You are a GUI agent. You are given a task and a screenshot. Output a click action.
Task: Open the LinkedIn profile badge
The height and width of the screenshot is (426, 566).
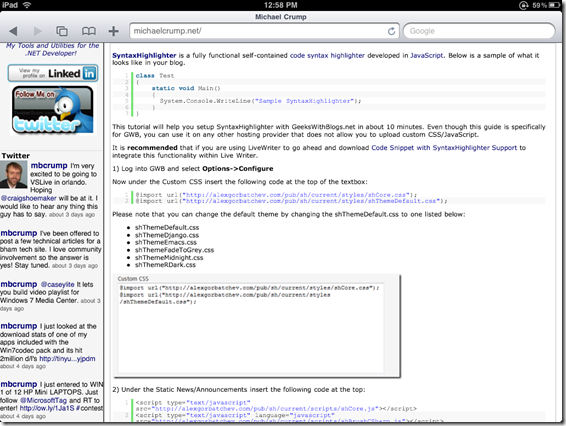click(x=53, y=73)
